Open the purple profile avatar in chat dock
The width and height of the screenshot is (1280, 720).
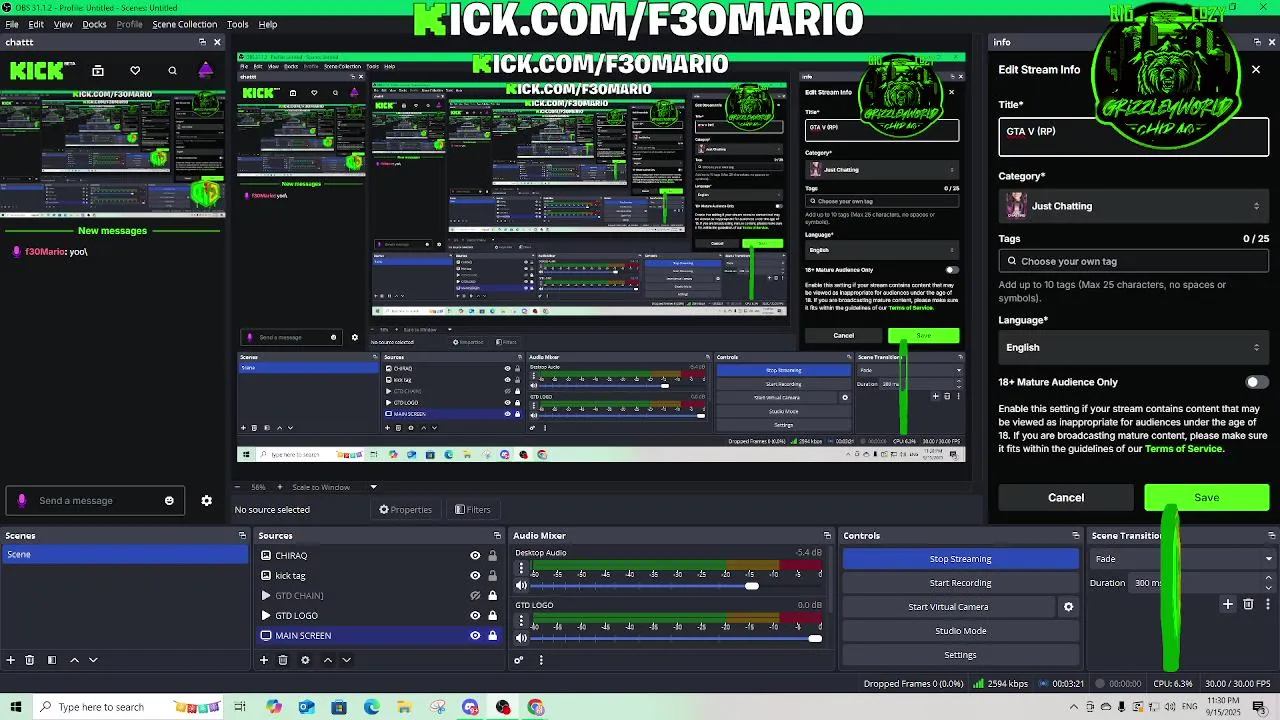[x=206, y=70]
